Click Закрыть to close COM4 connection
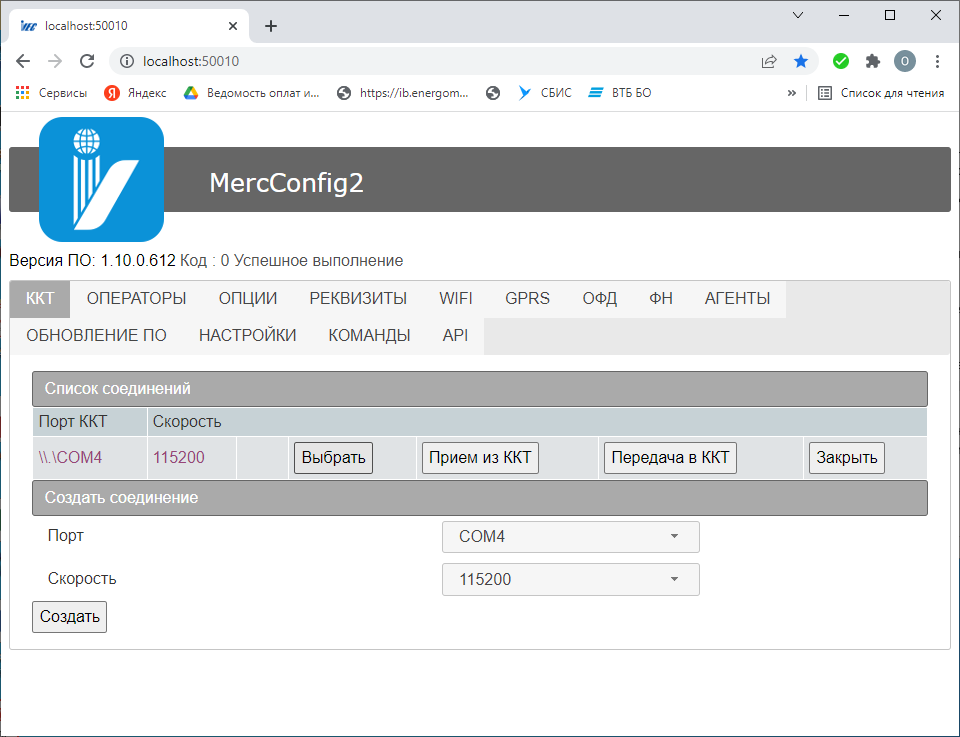This screenshot has width=960, height=737. (x=847, y=458)
